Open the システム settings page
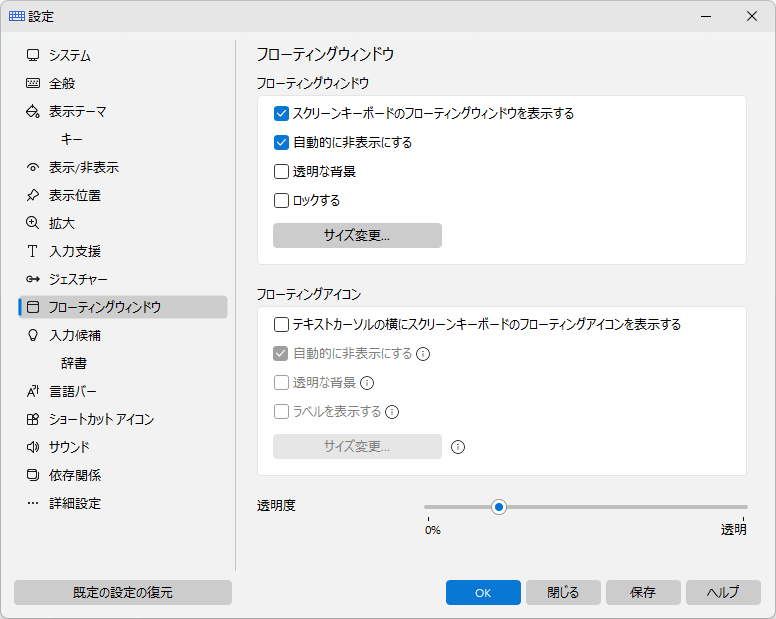This screenshot has height=619, width=776. [123, 55]
